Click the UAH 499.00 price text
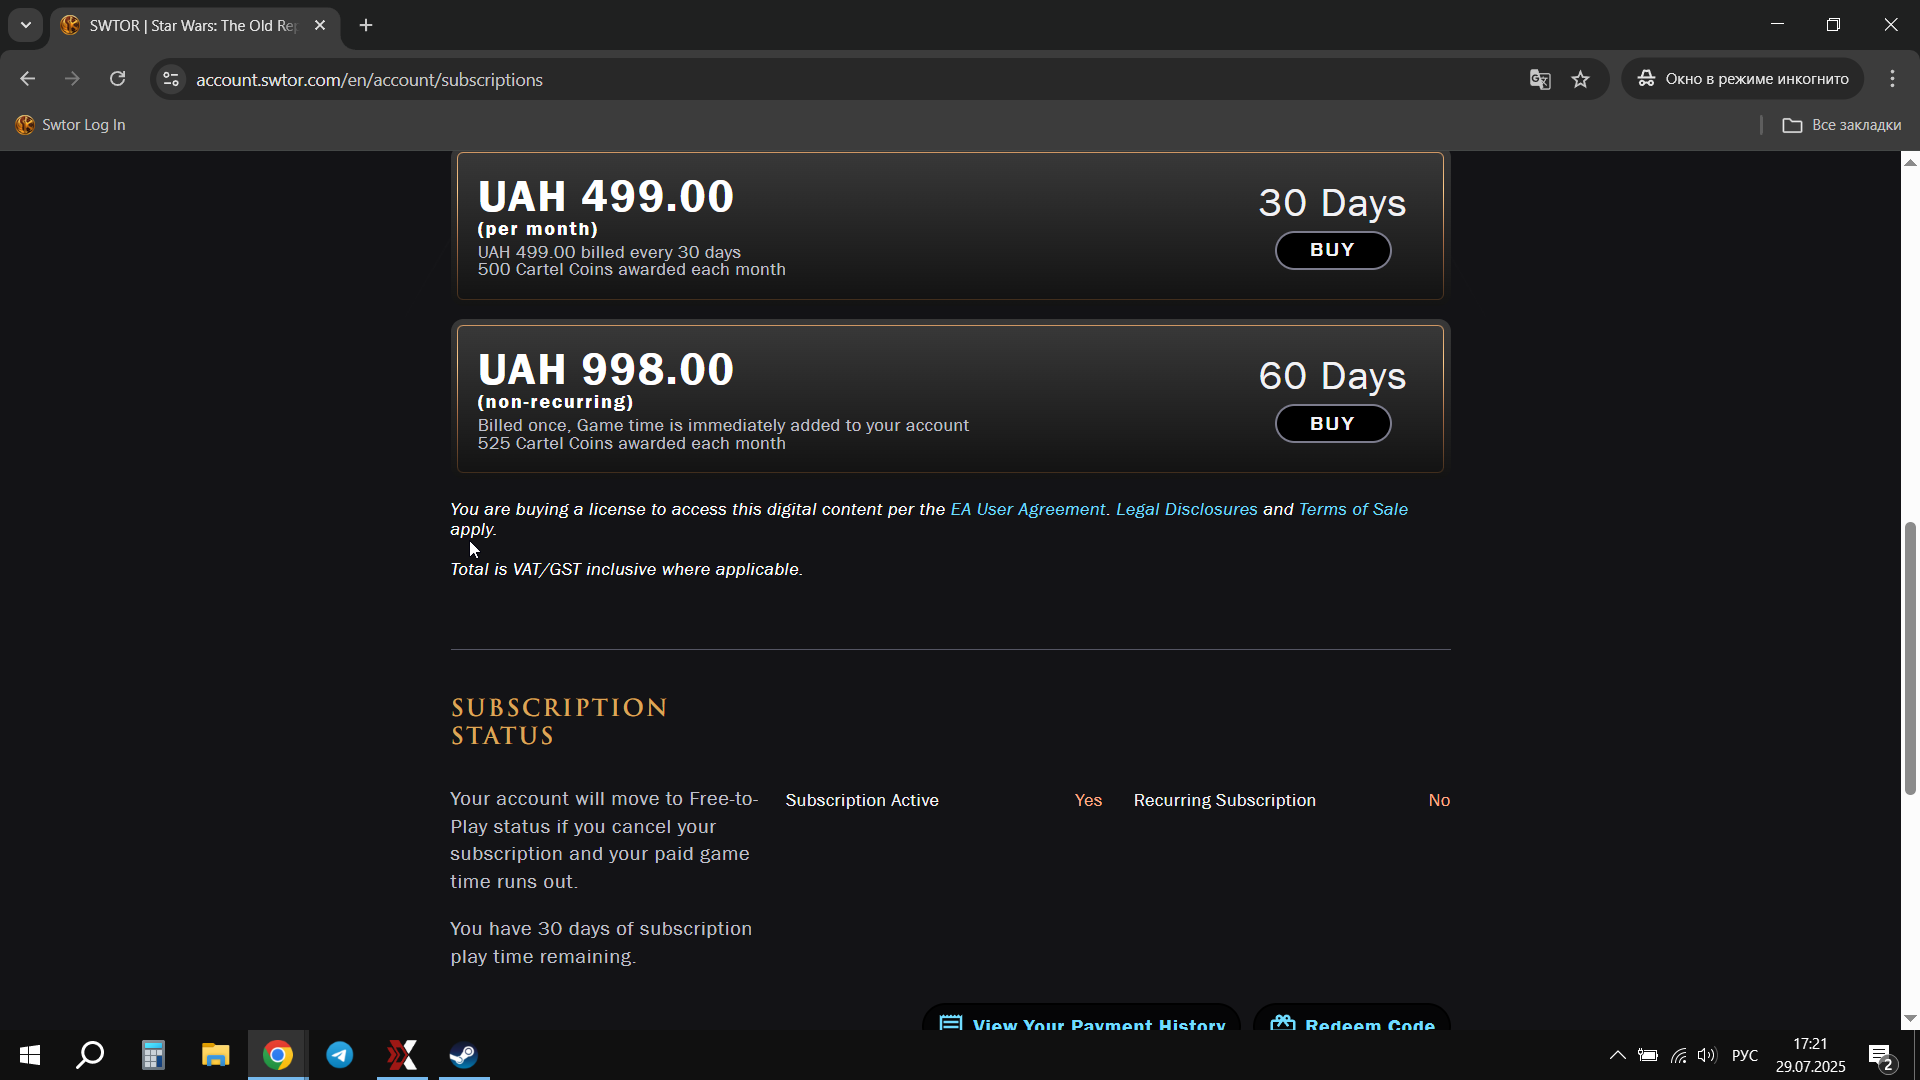The width and height of the screenshot is (1920, 1080). point(606,197)
